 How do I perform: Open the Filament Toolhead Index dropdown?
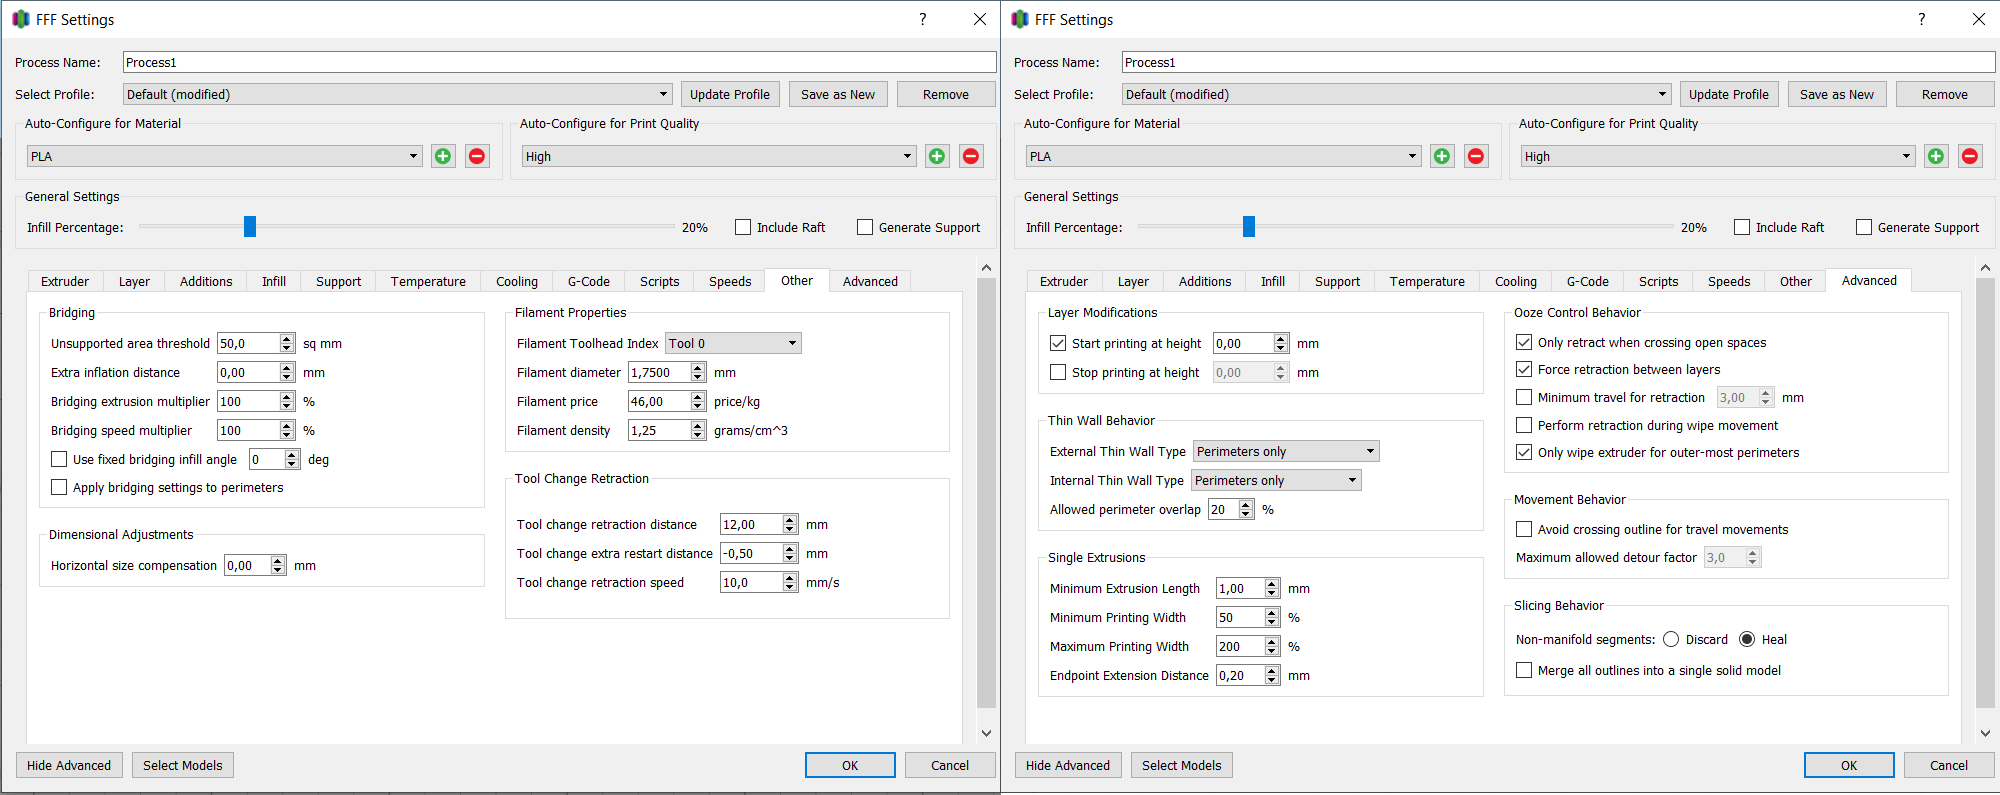point(733,343)
